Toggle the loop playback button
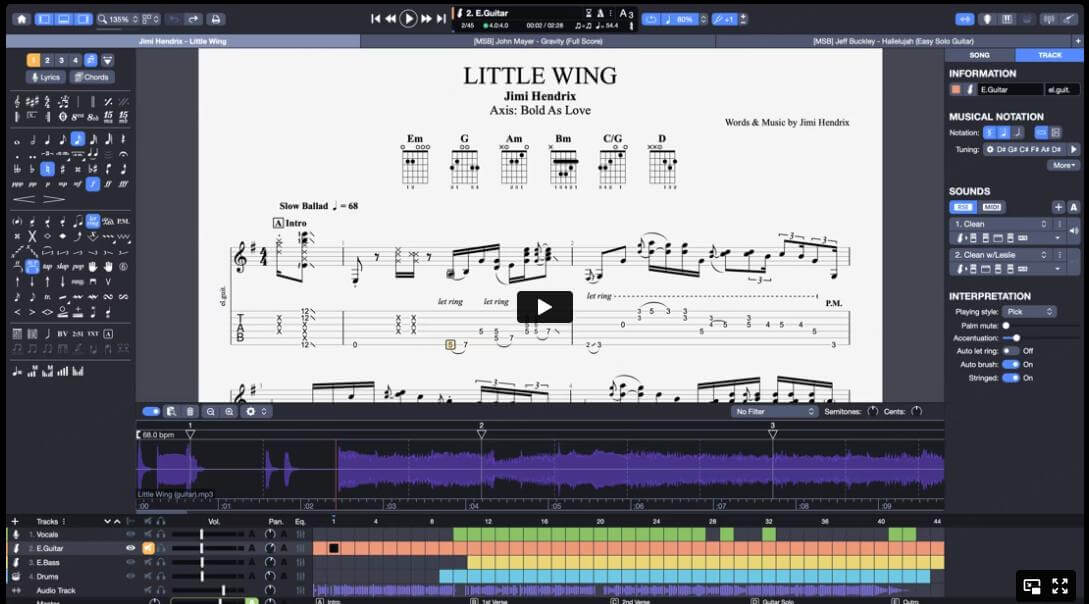Viewport: 1089px width, 604px height. click(x=651, y=19)
